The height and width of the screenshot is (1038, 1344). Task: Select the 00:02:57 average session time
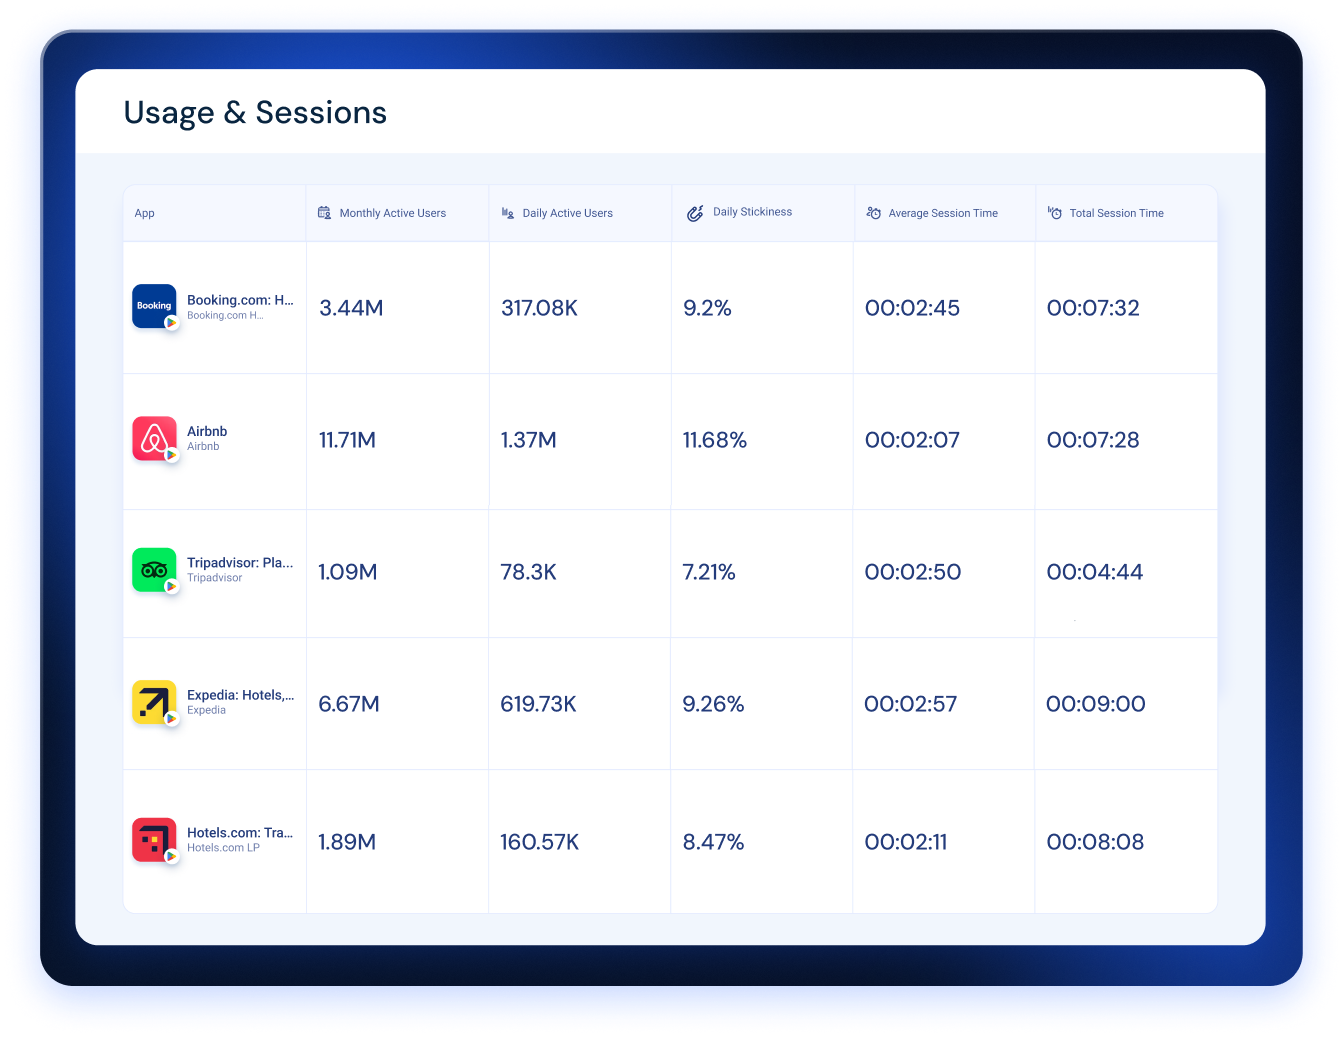[911, 704]
